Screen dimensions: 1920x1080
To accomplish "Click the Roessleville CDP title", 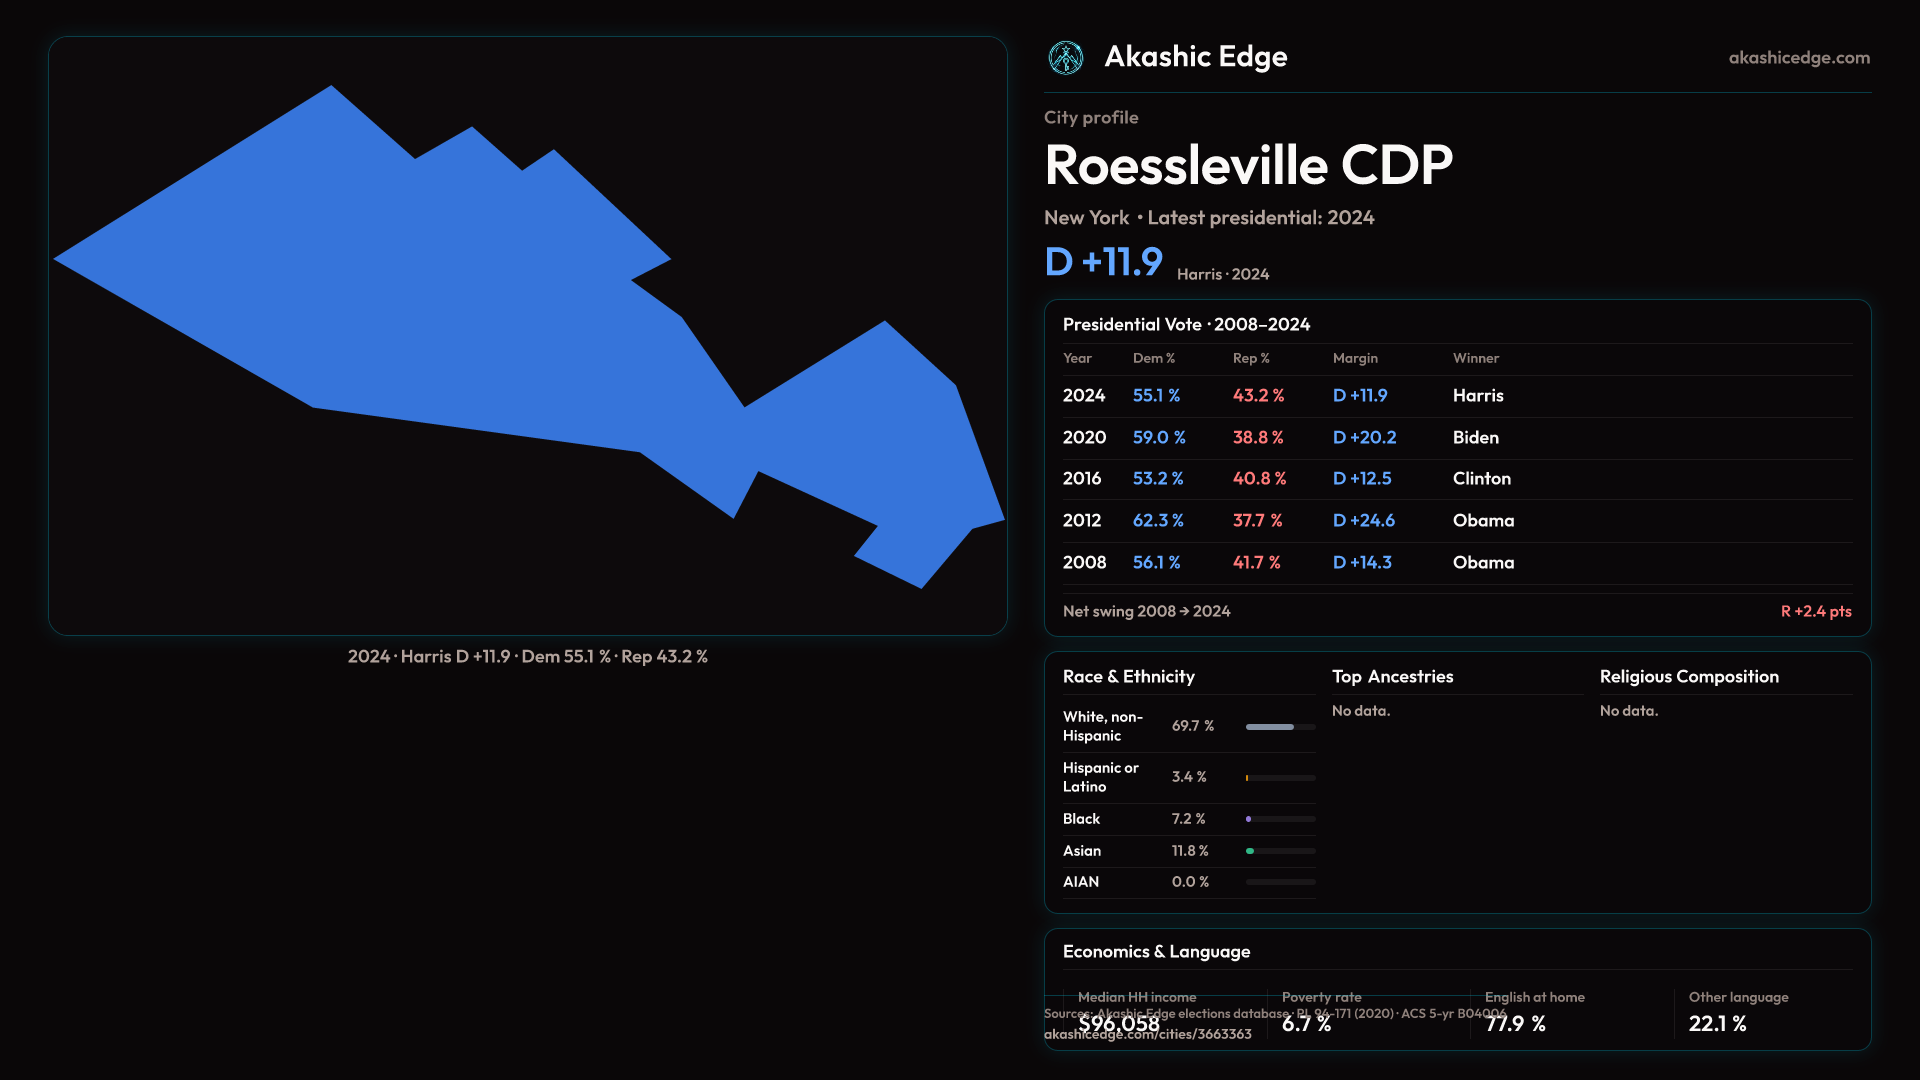I will click(x=1248, y=165).
